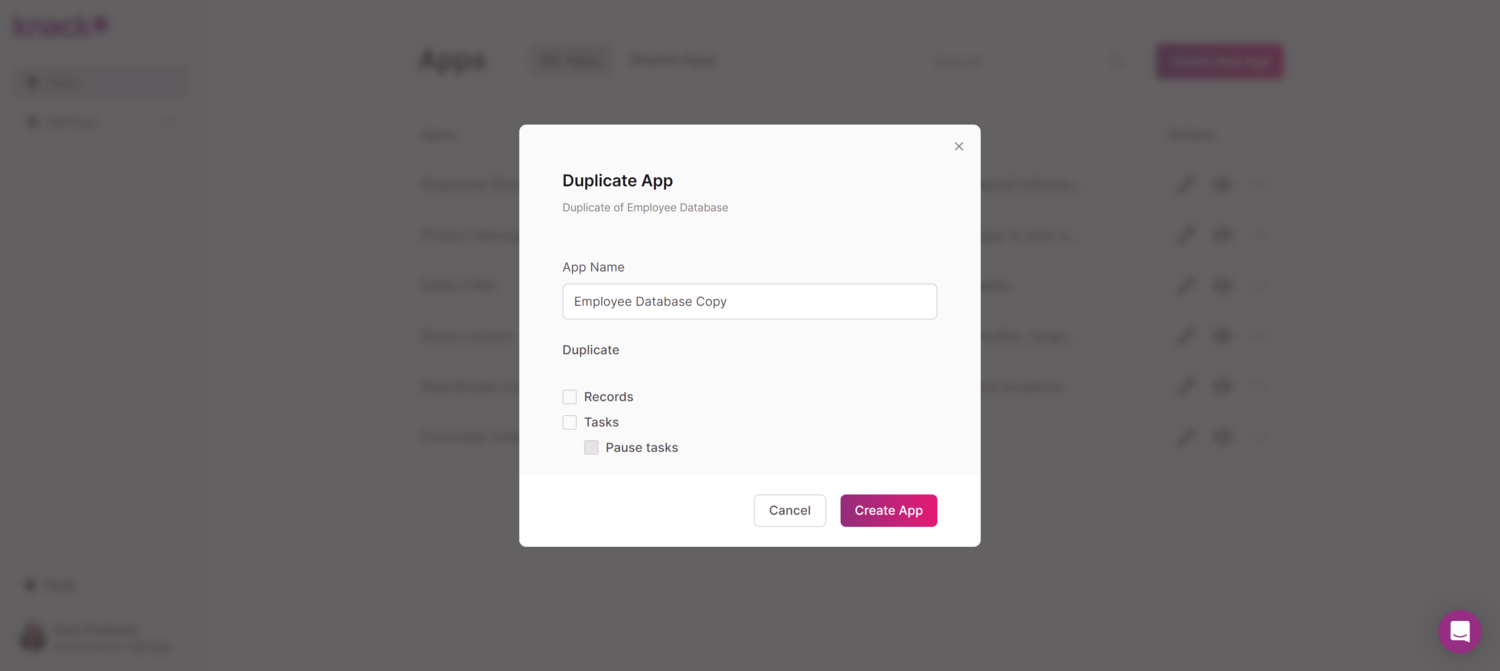
Task: Open more options for Sales CRM row
Action: click(1259, 285)
